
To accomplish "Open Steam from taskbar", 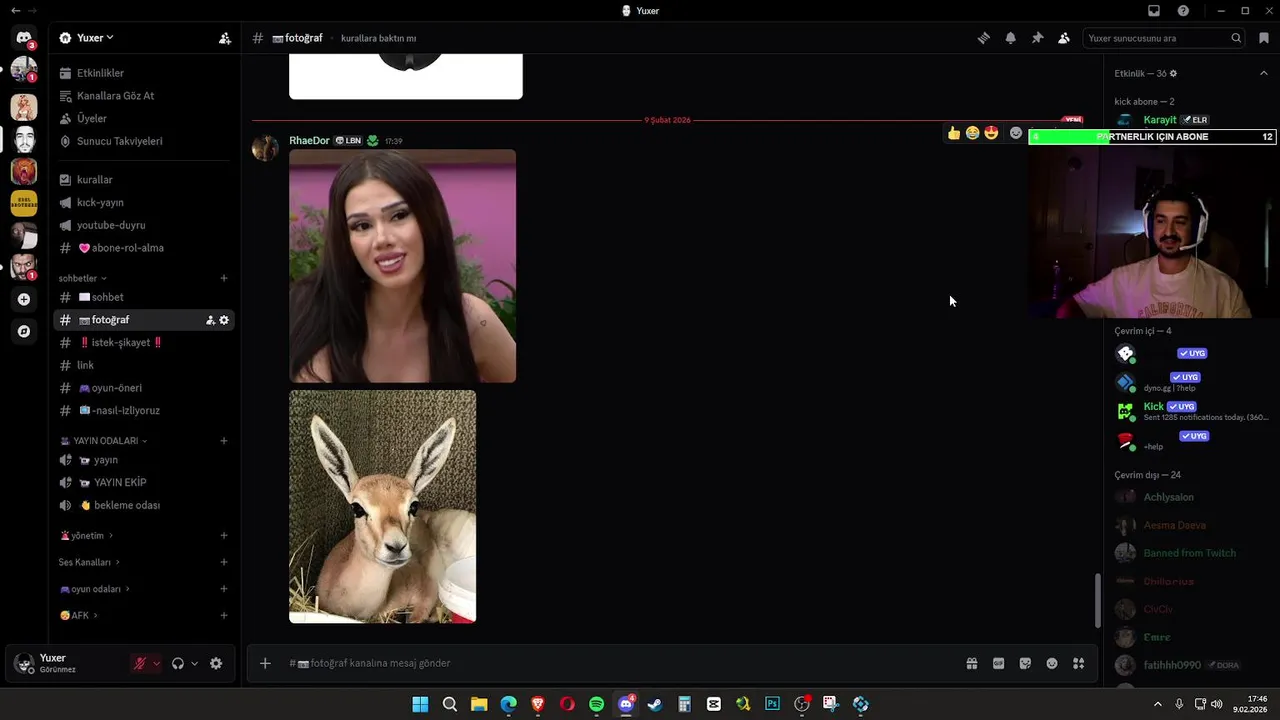I will pos(655,704).
